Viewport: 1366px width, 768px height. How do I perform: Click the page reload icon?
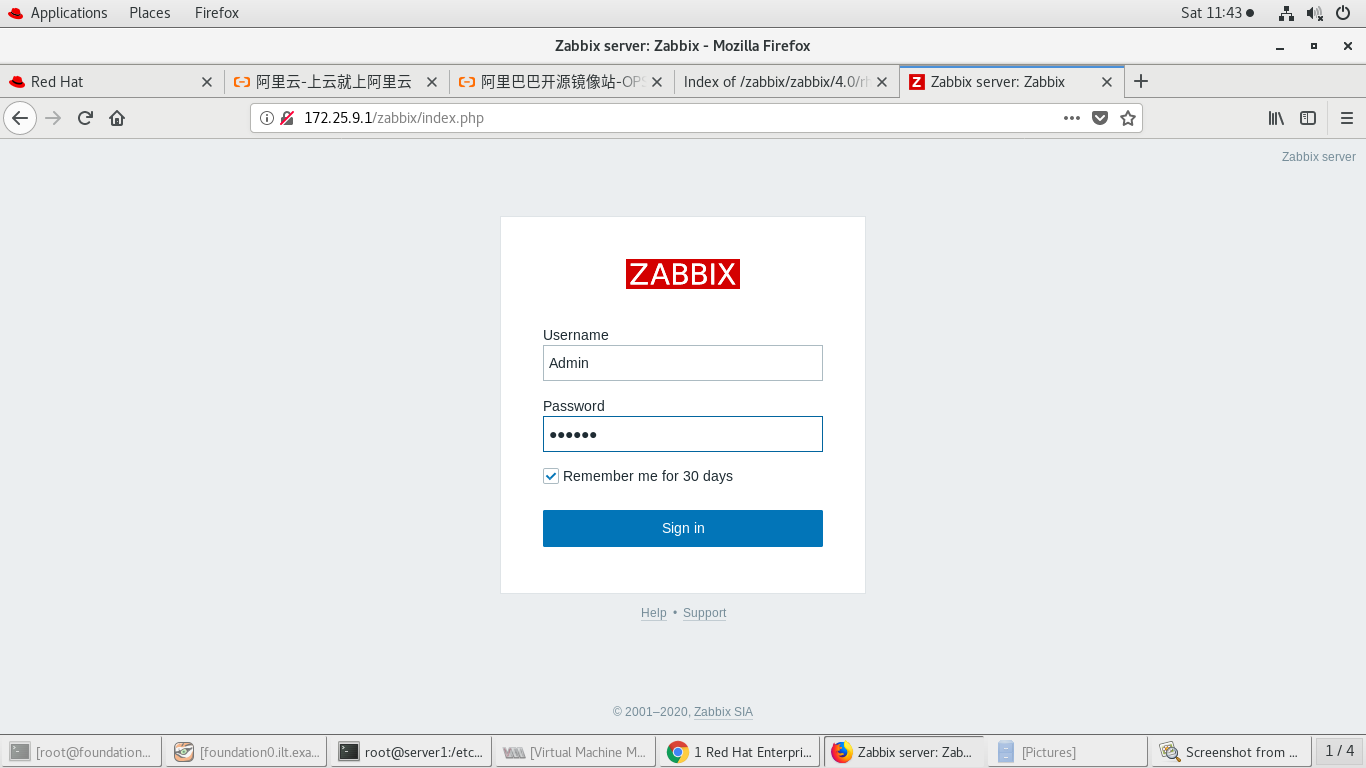click(85, 117)
